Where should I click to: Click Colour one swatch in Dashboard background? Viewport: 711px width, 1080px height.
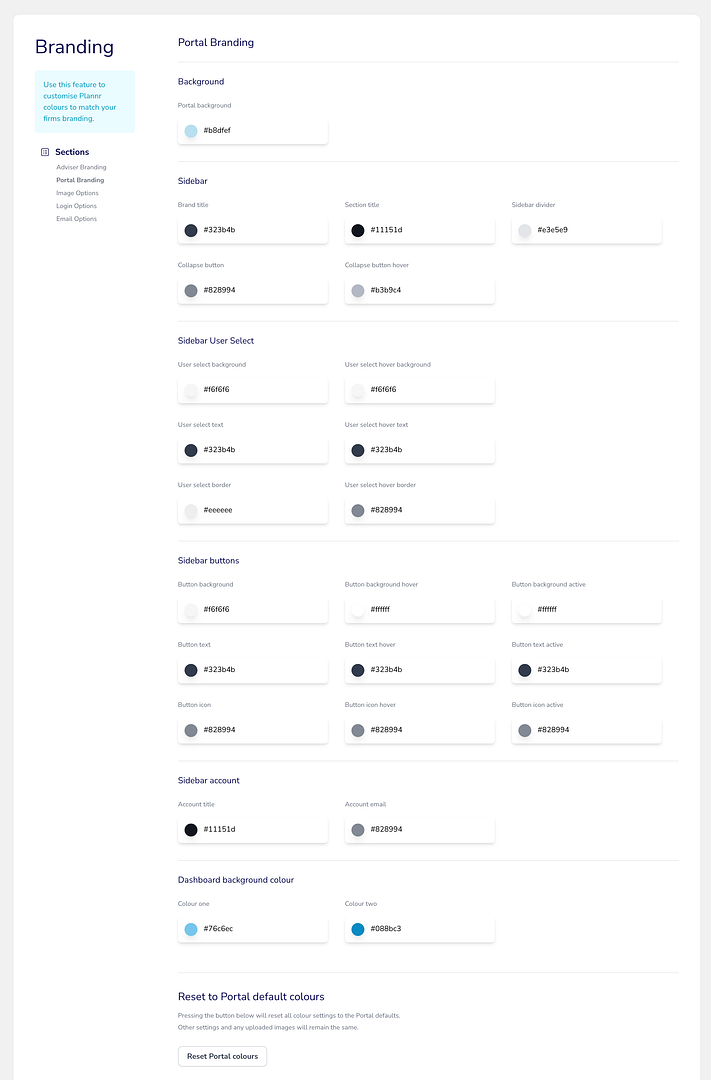(x=191, y=929)
